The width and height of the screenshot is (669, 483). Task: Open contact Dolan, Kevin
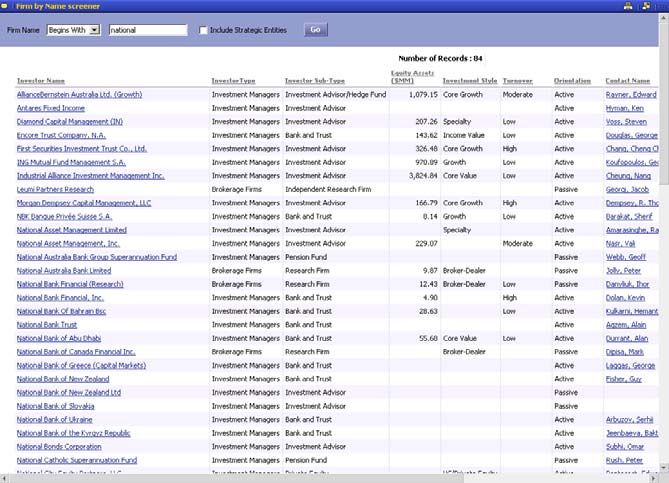click(x=625, y=298)
